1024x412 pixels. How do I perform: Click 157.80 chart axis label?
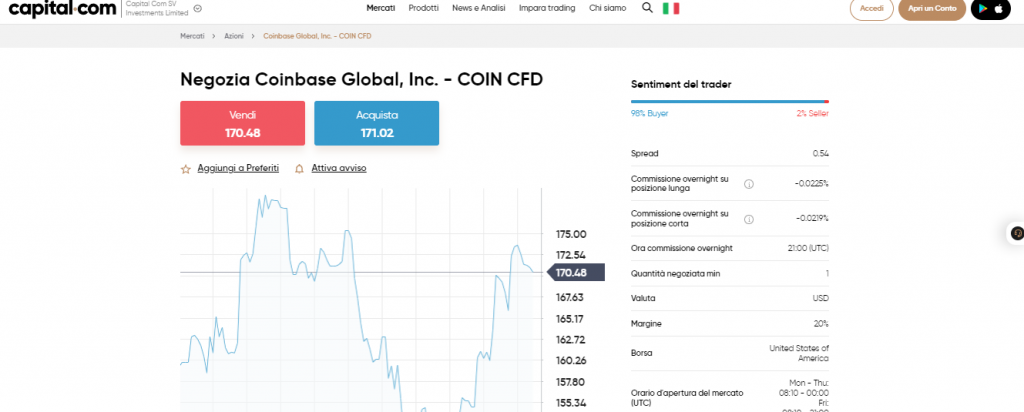pos(571,382)
